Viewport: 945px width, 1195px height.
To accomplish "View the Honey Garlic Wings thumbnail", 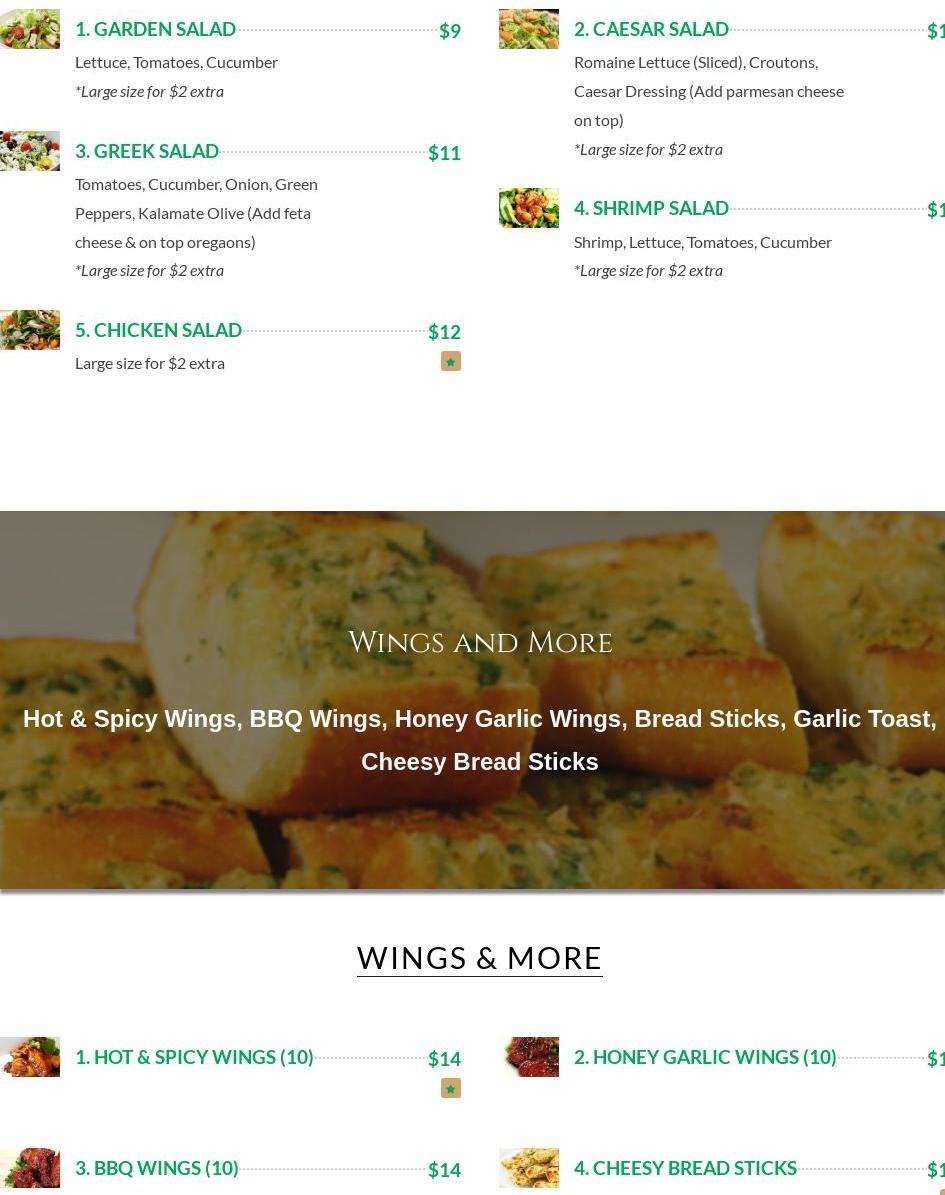I will pyautogui.click(x=529, y=1057).
